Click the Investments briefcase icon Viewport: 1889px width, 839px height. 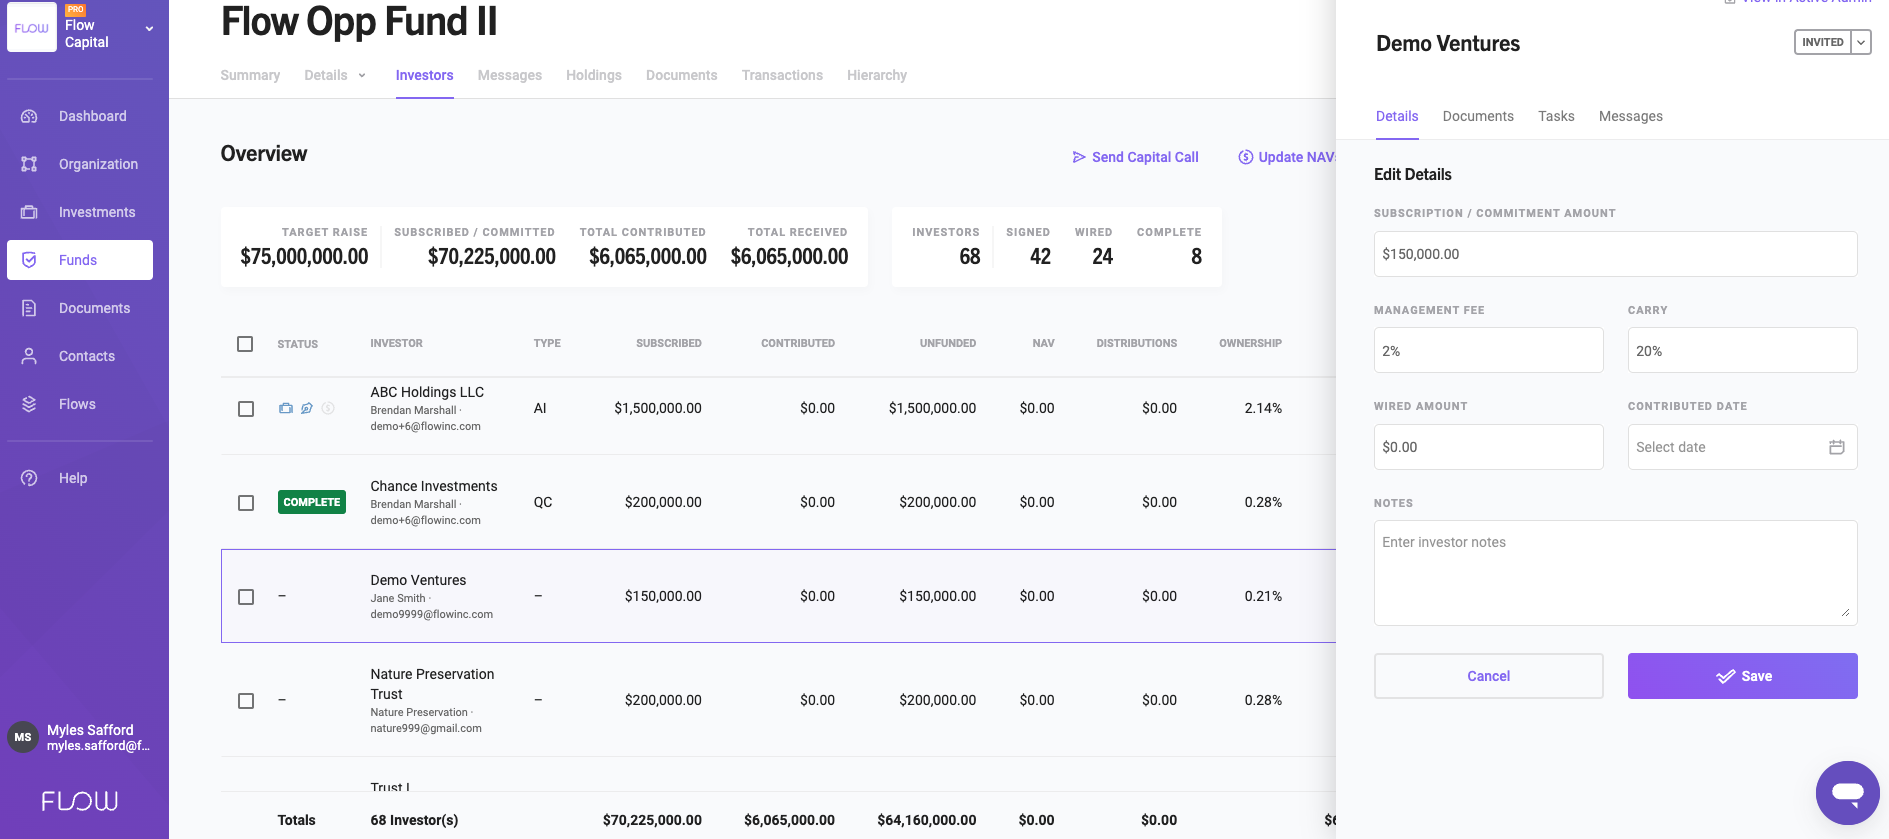tap(29, 212)
